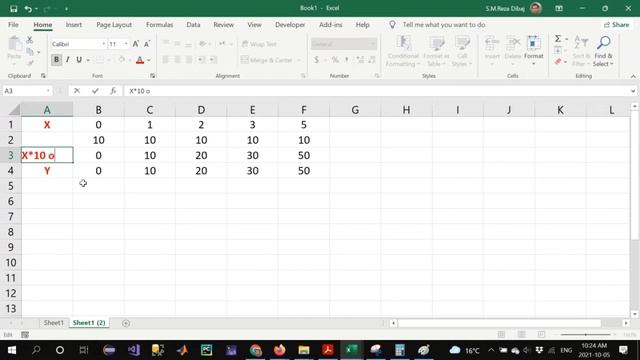
Task: Switch to the Insert tab
Action: tap(74, 25)
